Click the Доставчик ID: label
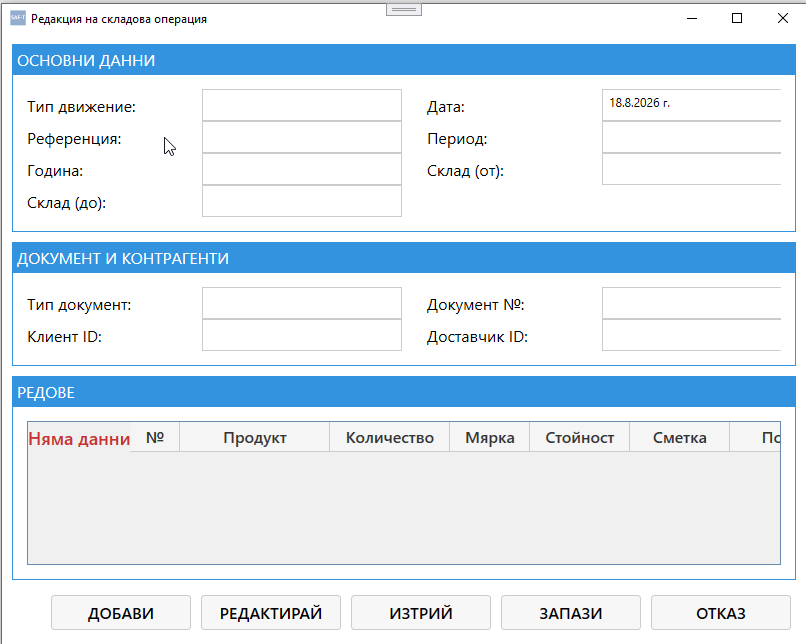Image resolution: width=806 pixels, height=644 pixels. pyautogui.click(x=478, y=337)
